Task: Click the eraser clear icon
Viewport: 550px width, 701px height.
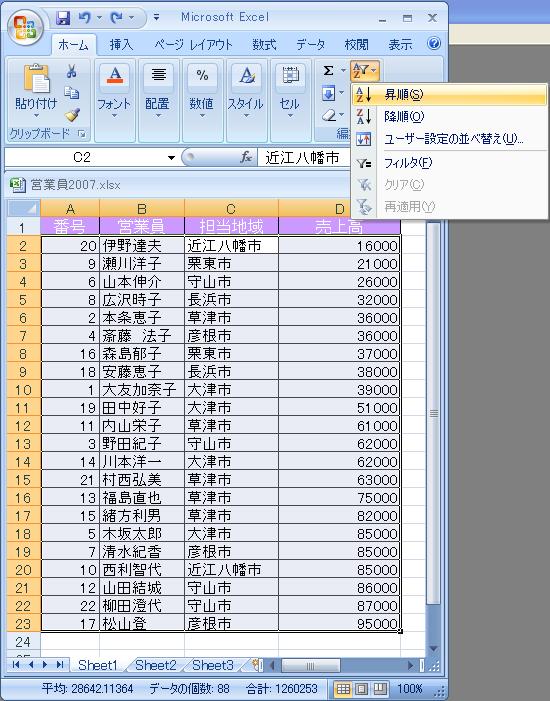Action: (x=329, y=115)
